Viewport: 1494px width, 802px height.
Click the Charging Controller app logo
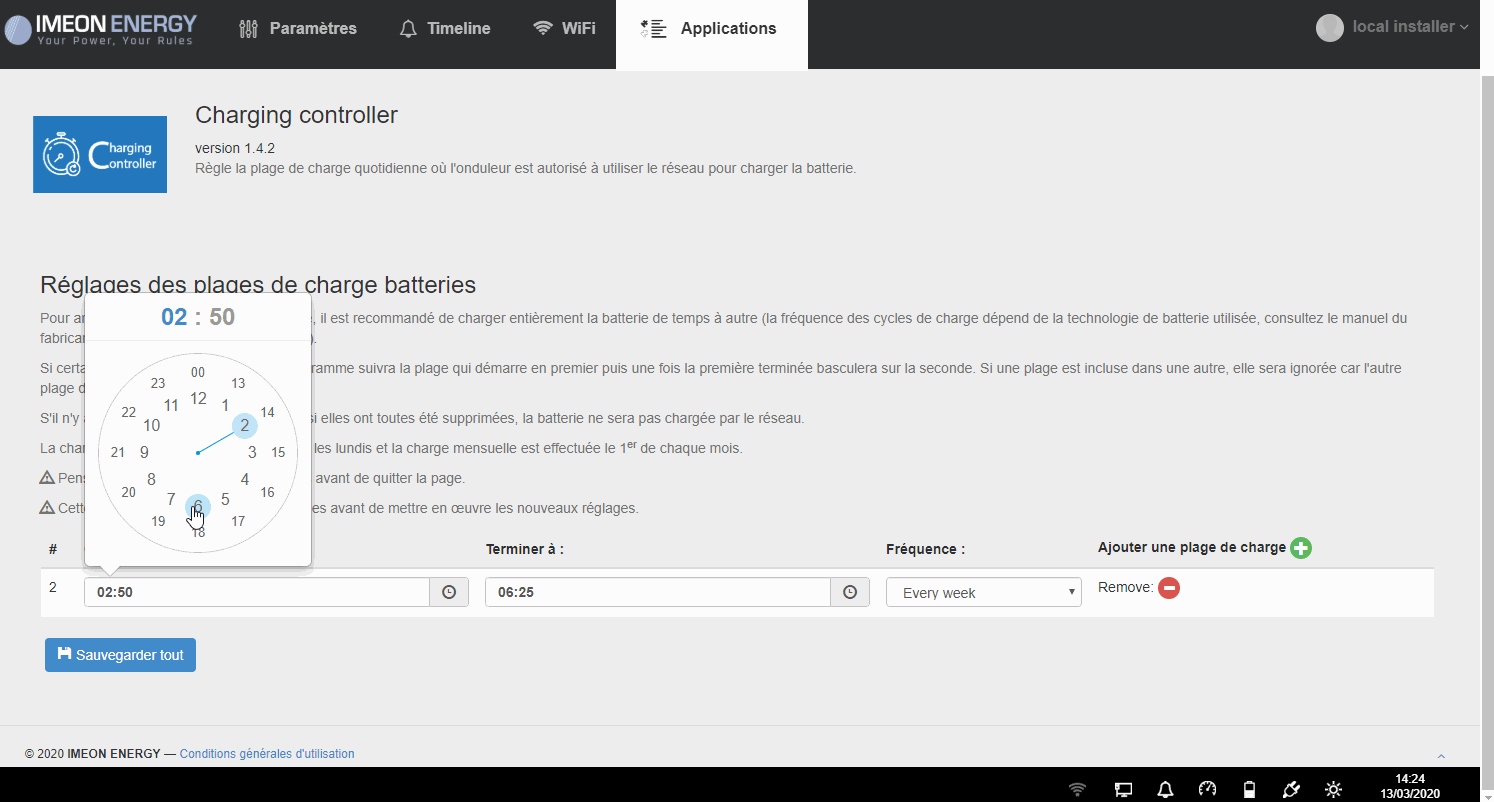[x=100, y=154]
